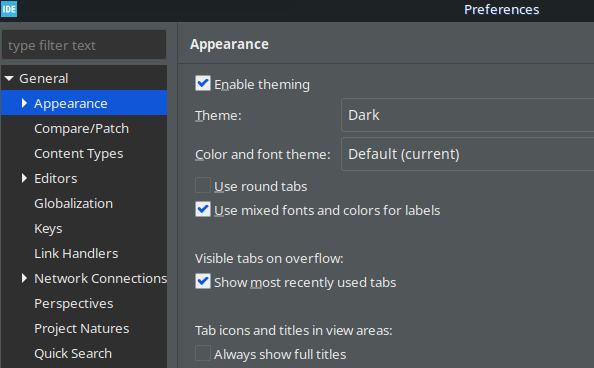Select Quick Search in the tree

tap(73, 354)
